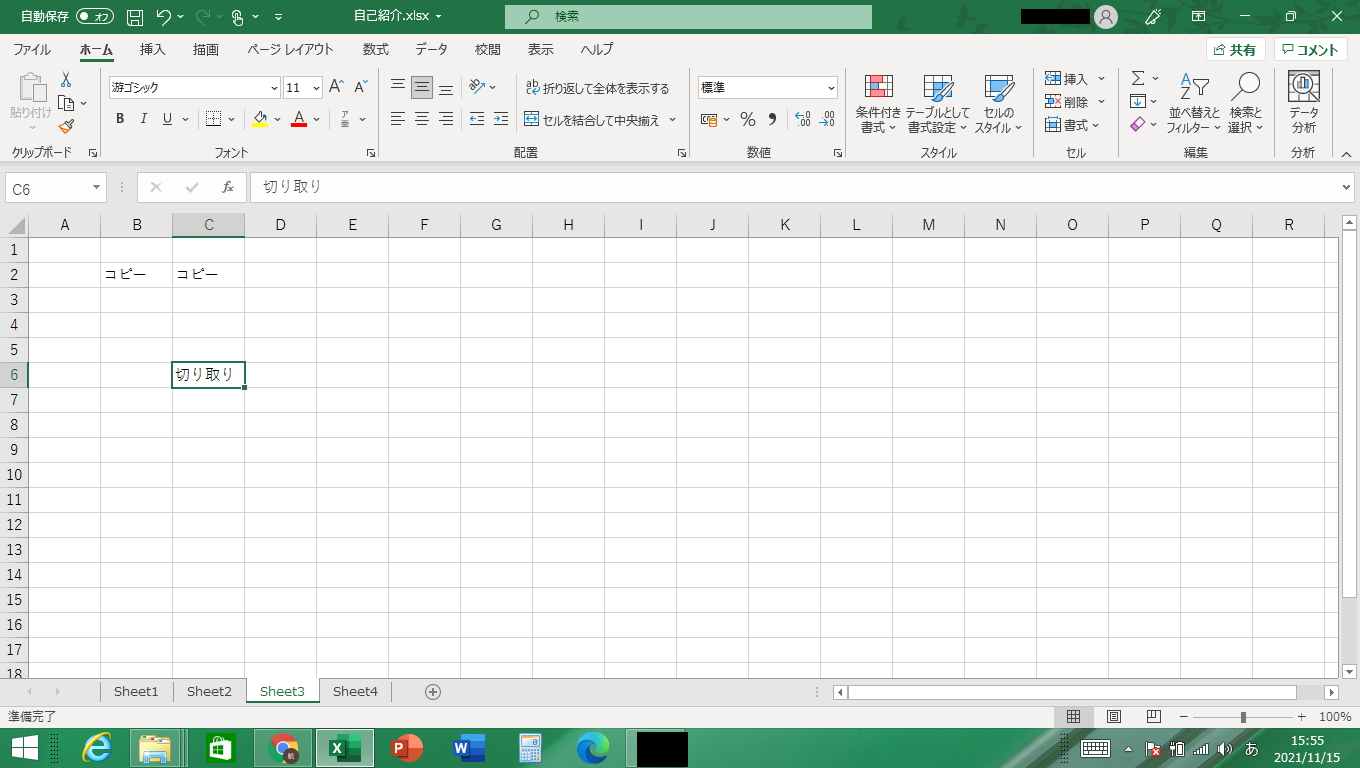Expand Merge & Center (セルを結合して中央揃え) options arrow

pos(673,120)
